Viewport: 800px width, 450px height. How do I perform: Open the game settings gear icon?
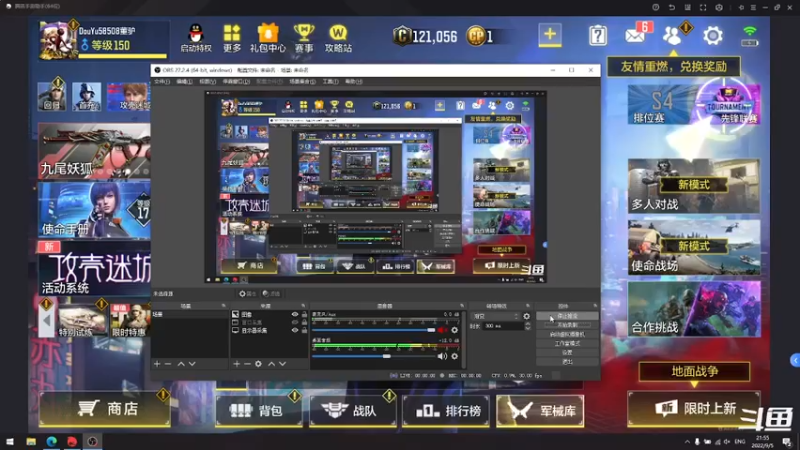coord(713,35)
